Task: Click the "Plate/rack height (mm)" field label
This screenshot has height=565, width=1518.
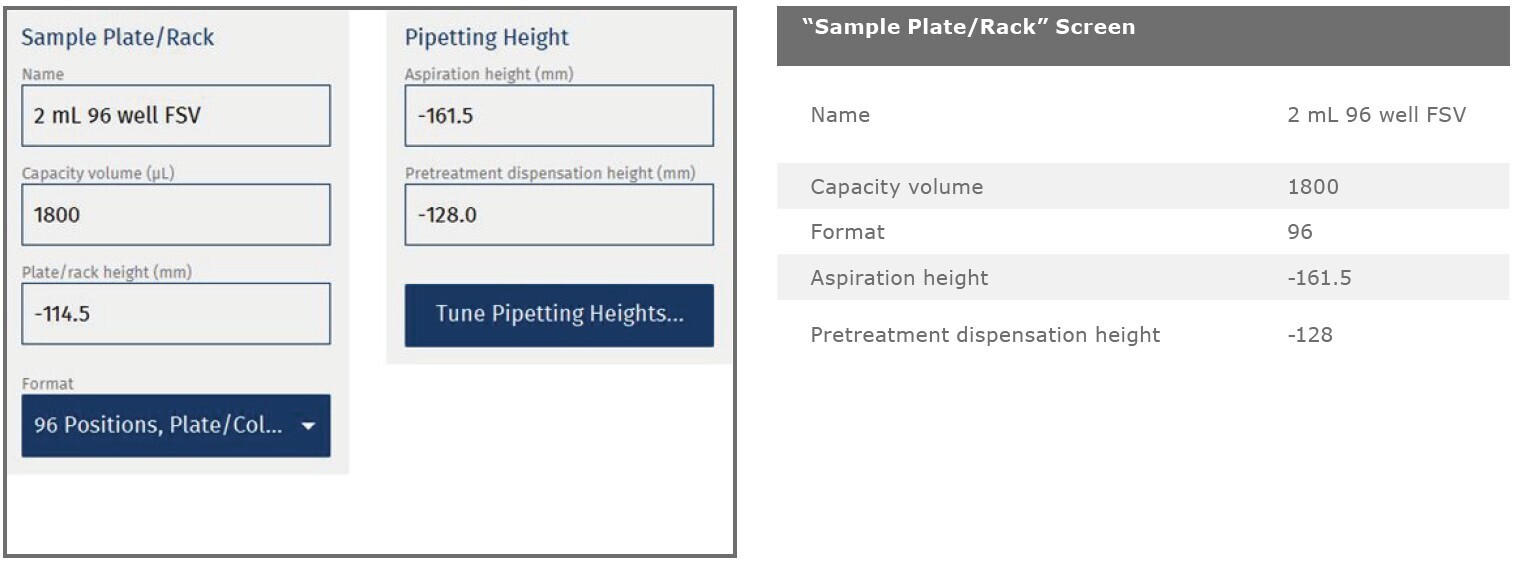Action: [x=107, y=272]
